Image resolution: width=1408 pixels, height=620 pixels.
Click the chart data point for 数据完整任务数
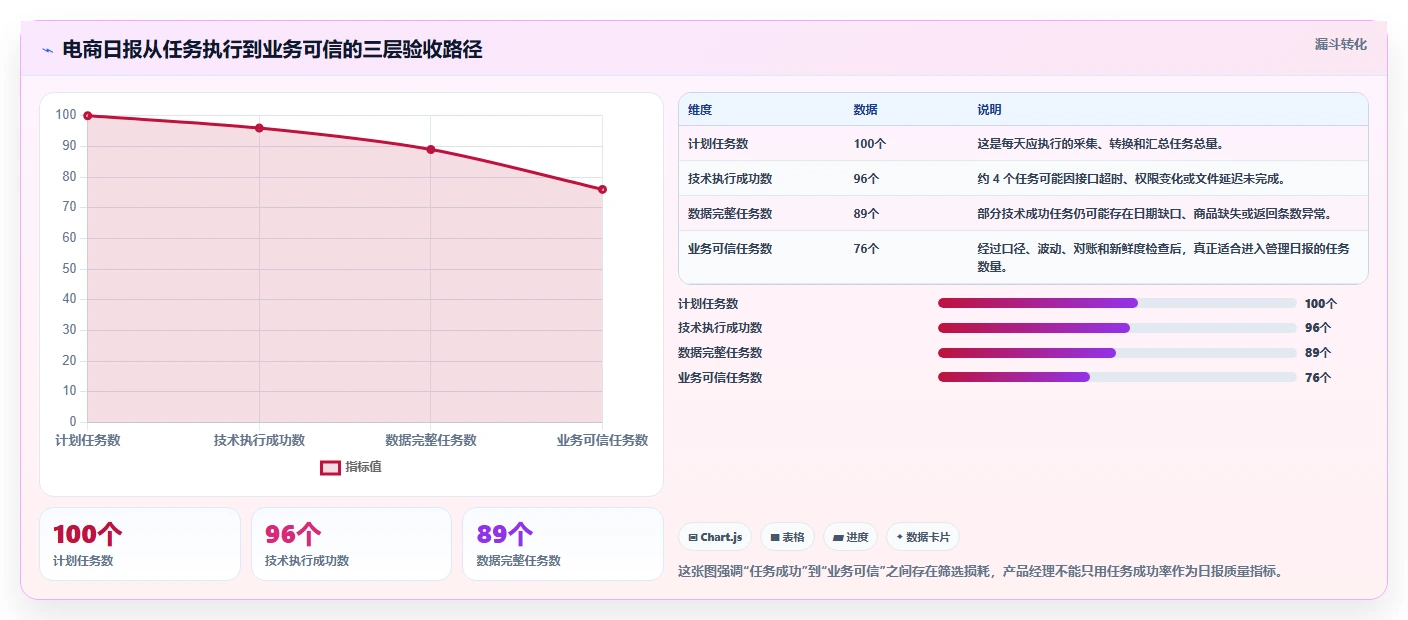(430, 149)
